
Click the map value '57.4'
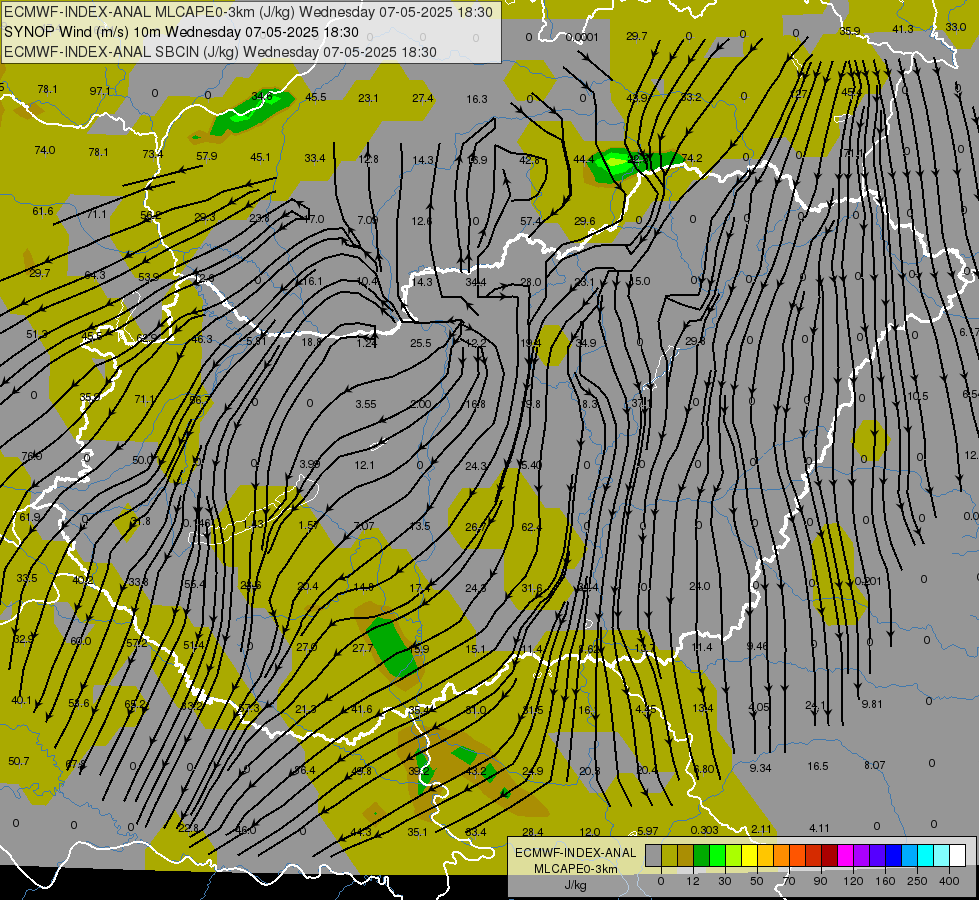[x=531, y=221]
